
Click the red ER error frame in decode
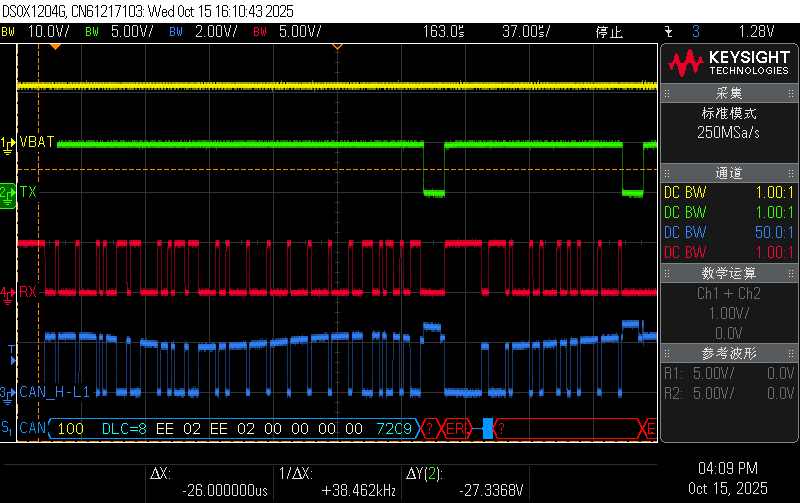456,428
